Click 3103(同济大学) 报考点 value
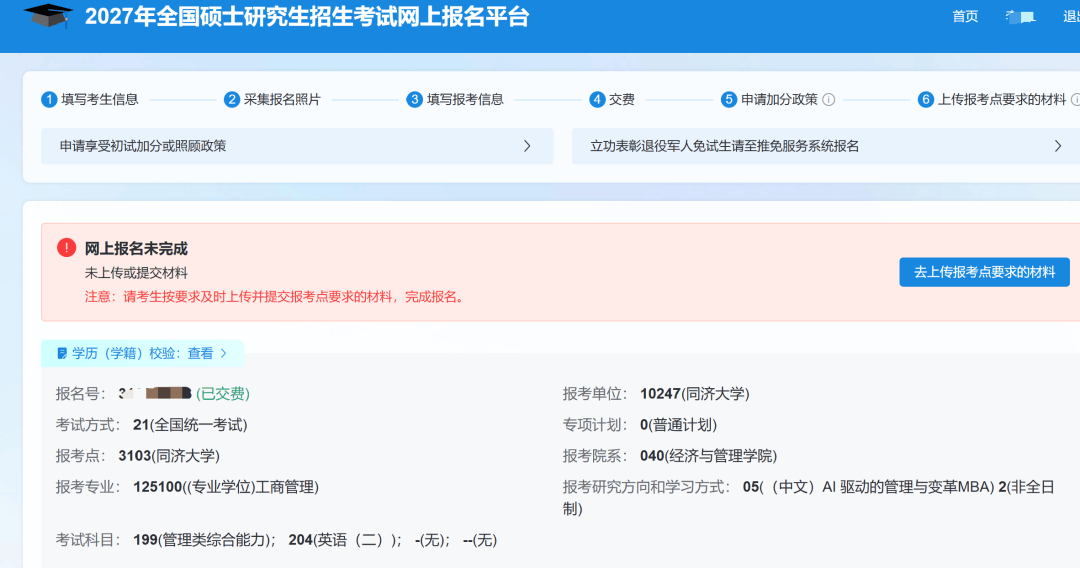 pos(169,456)
